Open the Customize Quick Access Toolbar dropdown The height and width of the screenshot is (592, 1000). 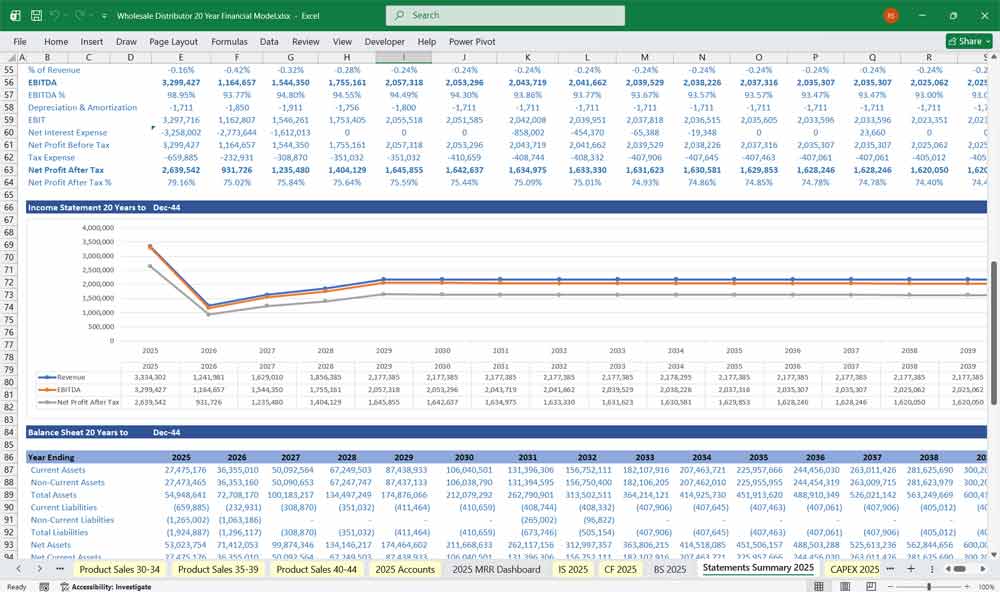[x=104, y=16]
